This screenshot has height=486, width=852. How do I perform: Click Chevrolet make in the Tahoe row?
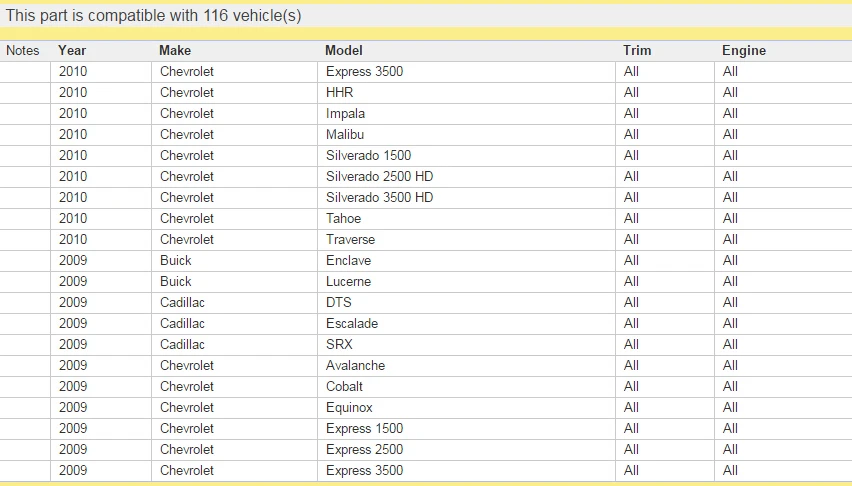[187, 219]
